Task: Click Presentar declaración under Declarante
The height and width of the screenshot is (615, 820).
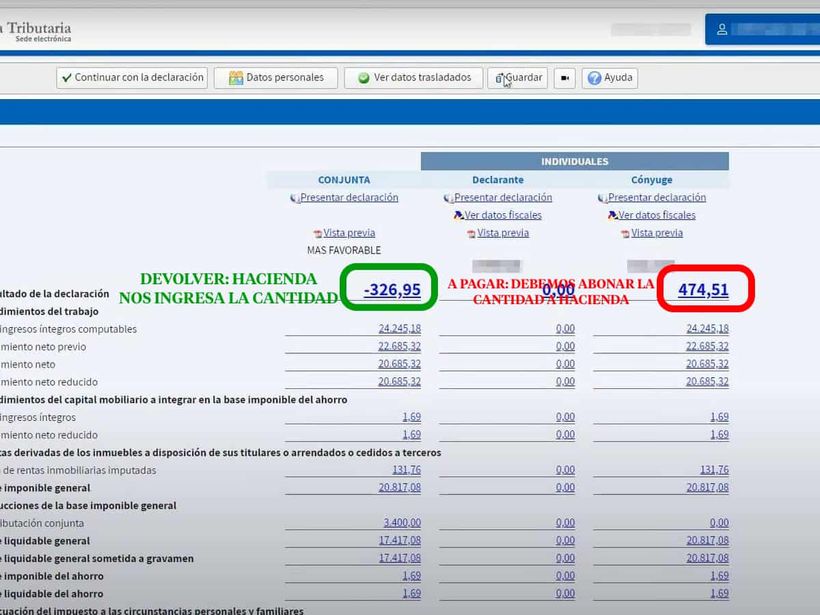Action: pos(503,198)
